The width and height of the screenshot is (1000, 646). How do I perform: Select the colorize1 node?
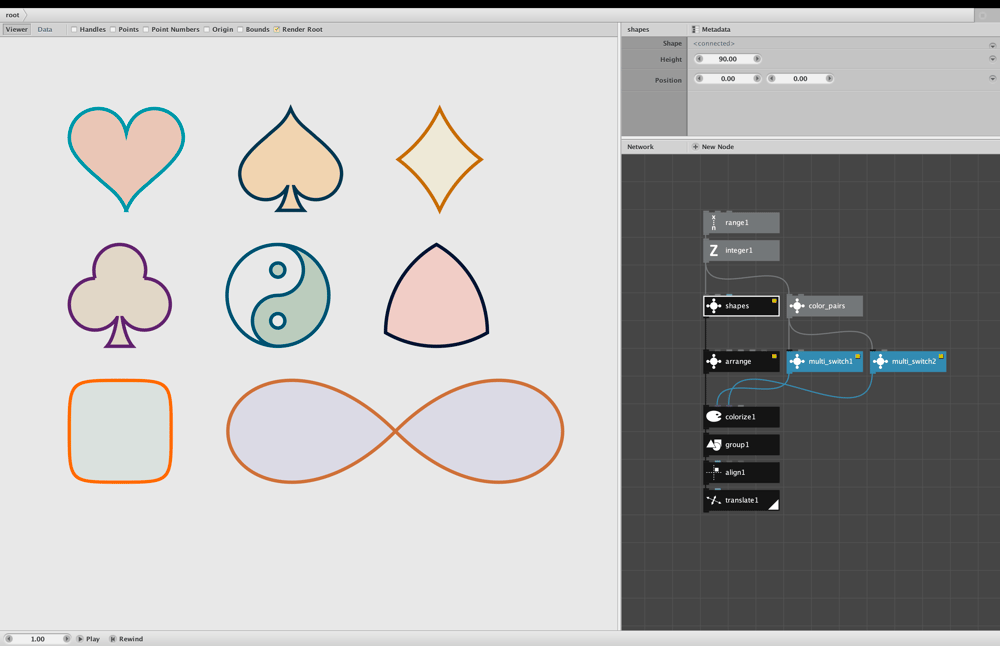tap(741, 417)
